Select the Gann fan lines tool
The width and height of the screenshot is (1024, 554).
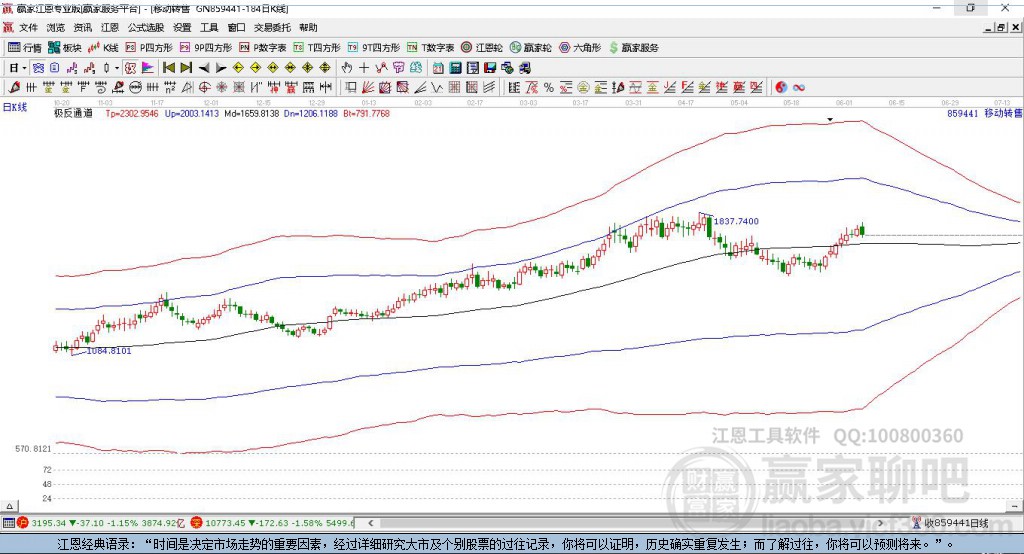point(368,87)
